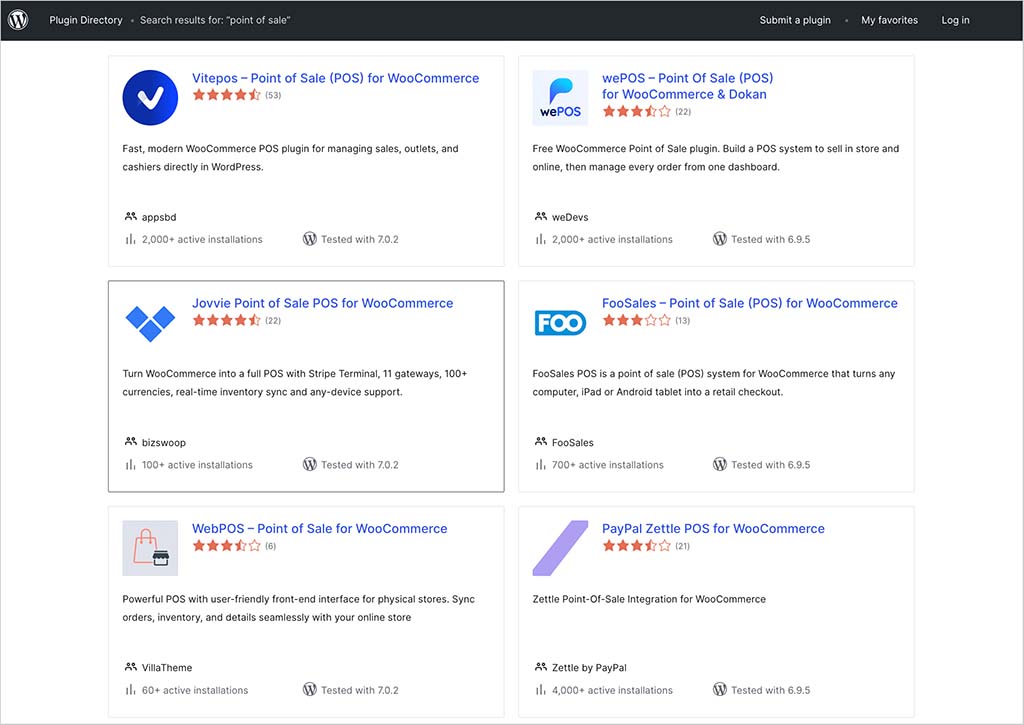This screenshot has height=725, width=1024.
Task: Click installations bar icon in wePOS card
Action: pyautogui.click(x=541, y=239)
